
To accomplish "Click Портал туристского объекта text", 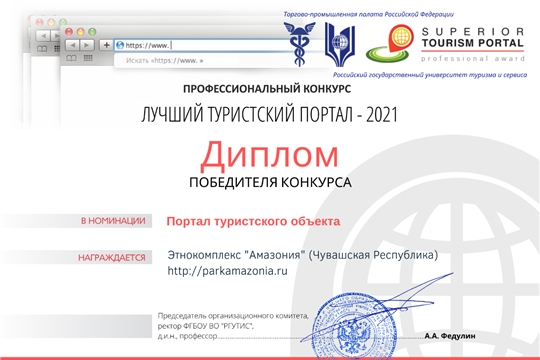I will (x=253, y=221).
